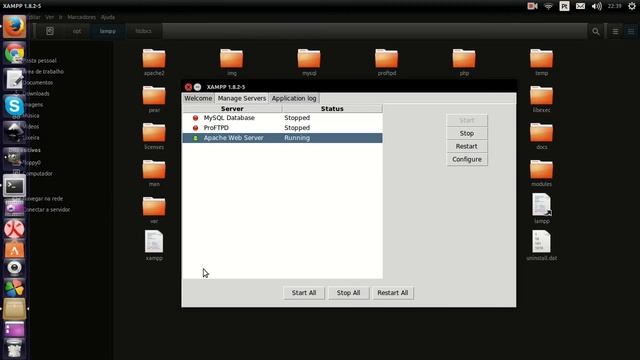Click the opt path bar segment
The width and height of the screenshot is (640, 360).
pos(77,31)
